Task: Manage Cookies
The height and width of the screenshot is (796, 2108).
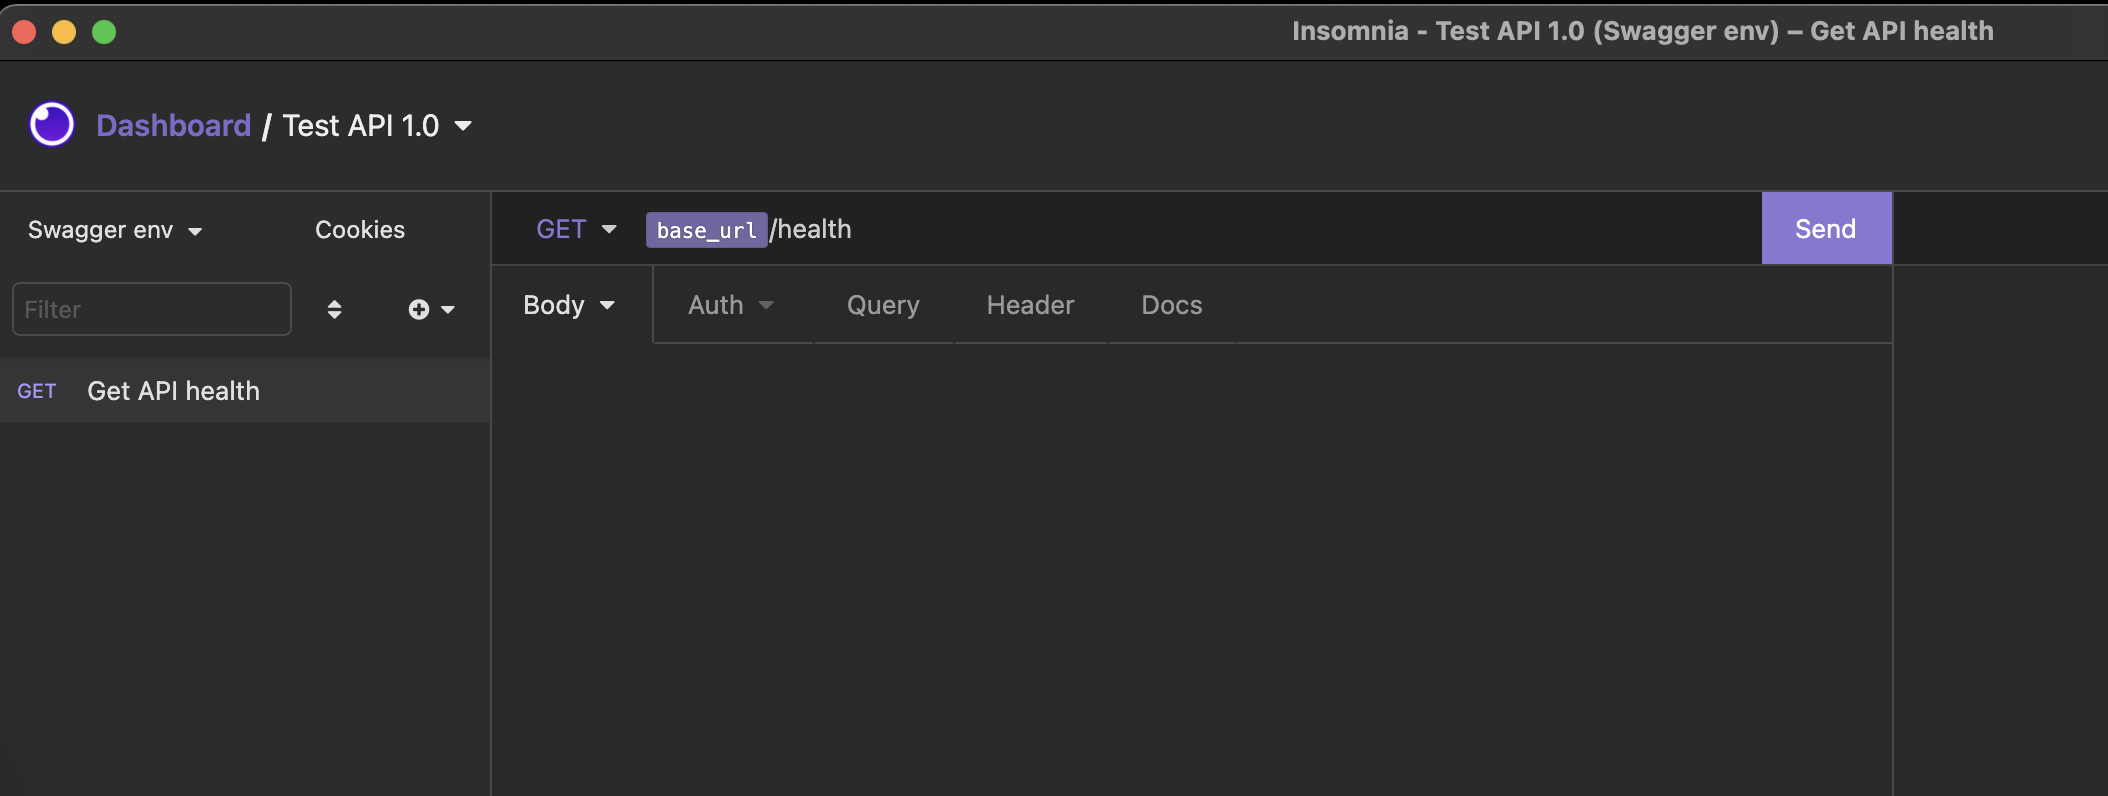Action: (360, 229)
